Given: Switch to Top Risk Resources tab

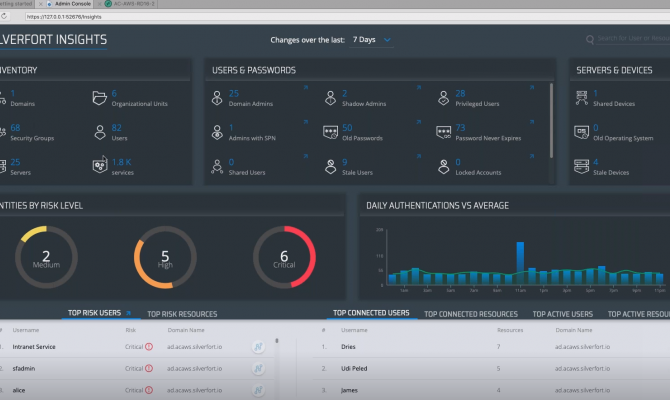Looking at the screenshot, I should click(182, 314).
